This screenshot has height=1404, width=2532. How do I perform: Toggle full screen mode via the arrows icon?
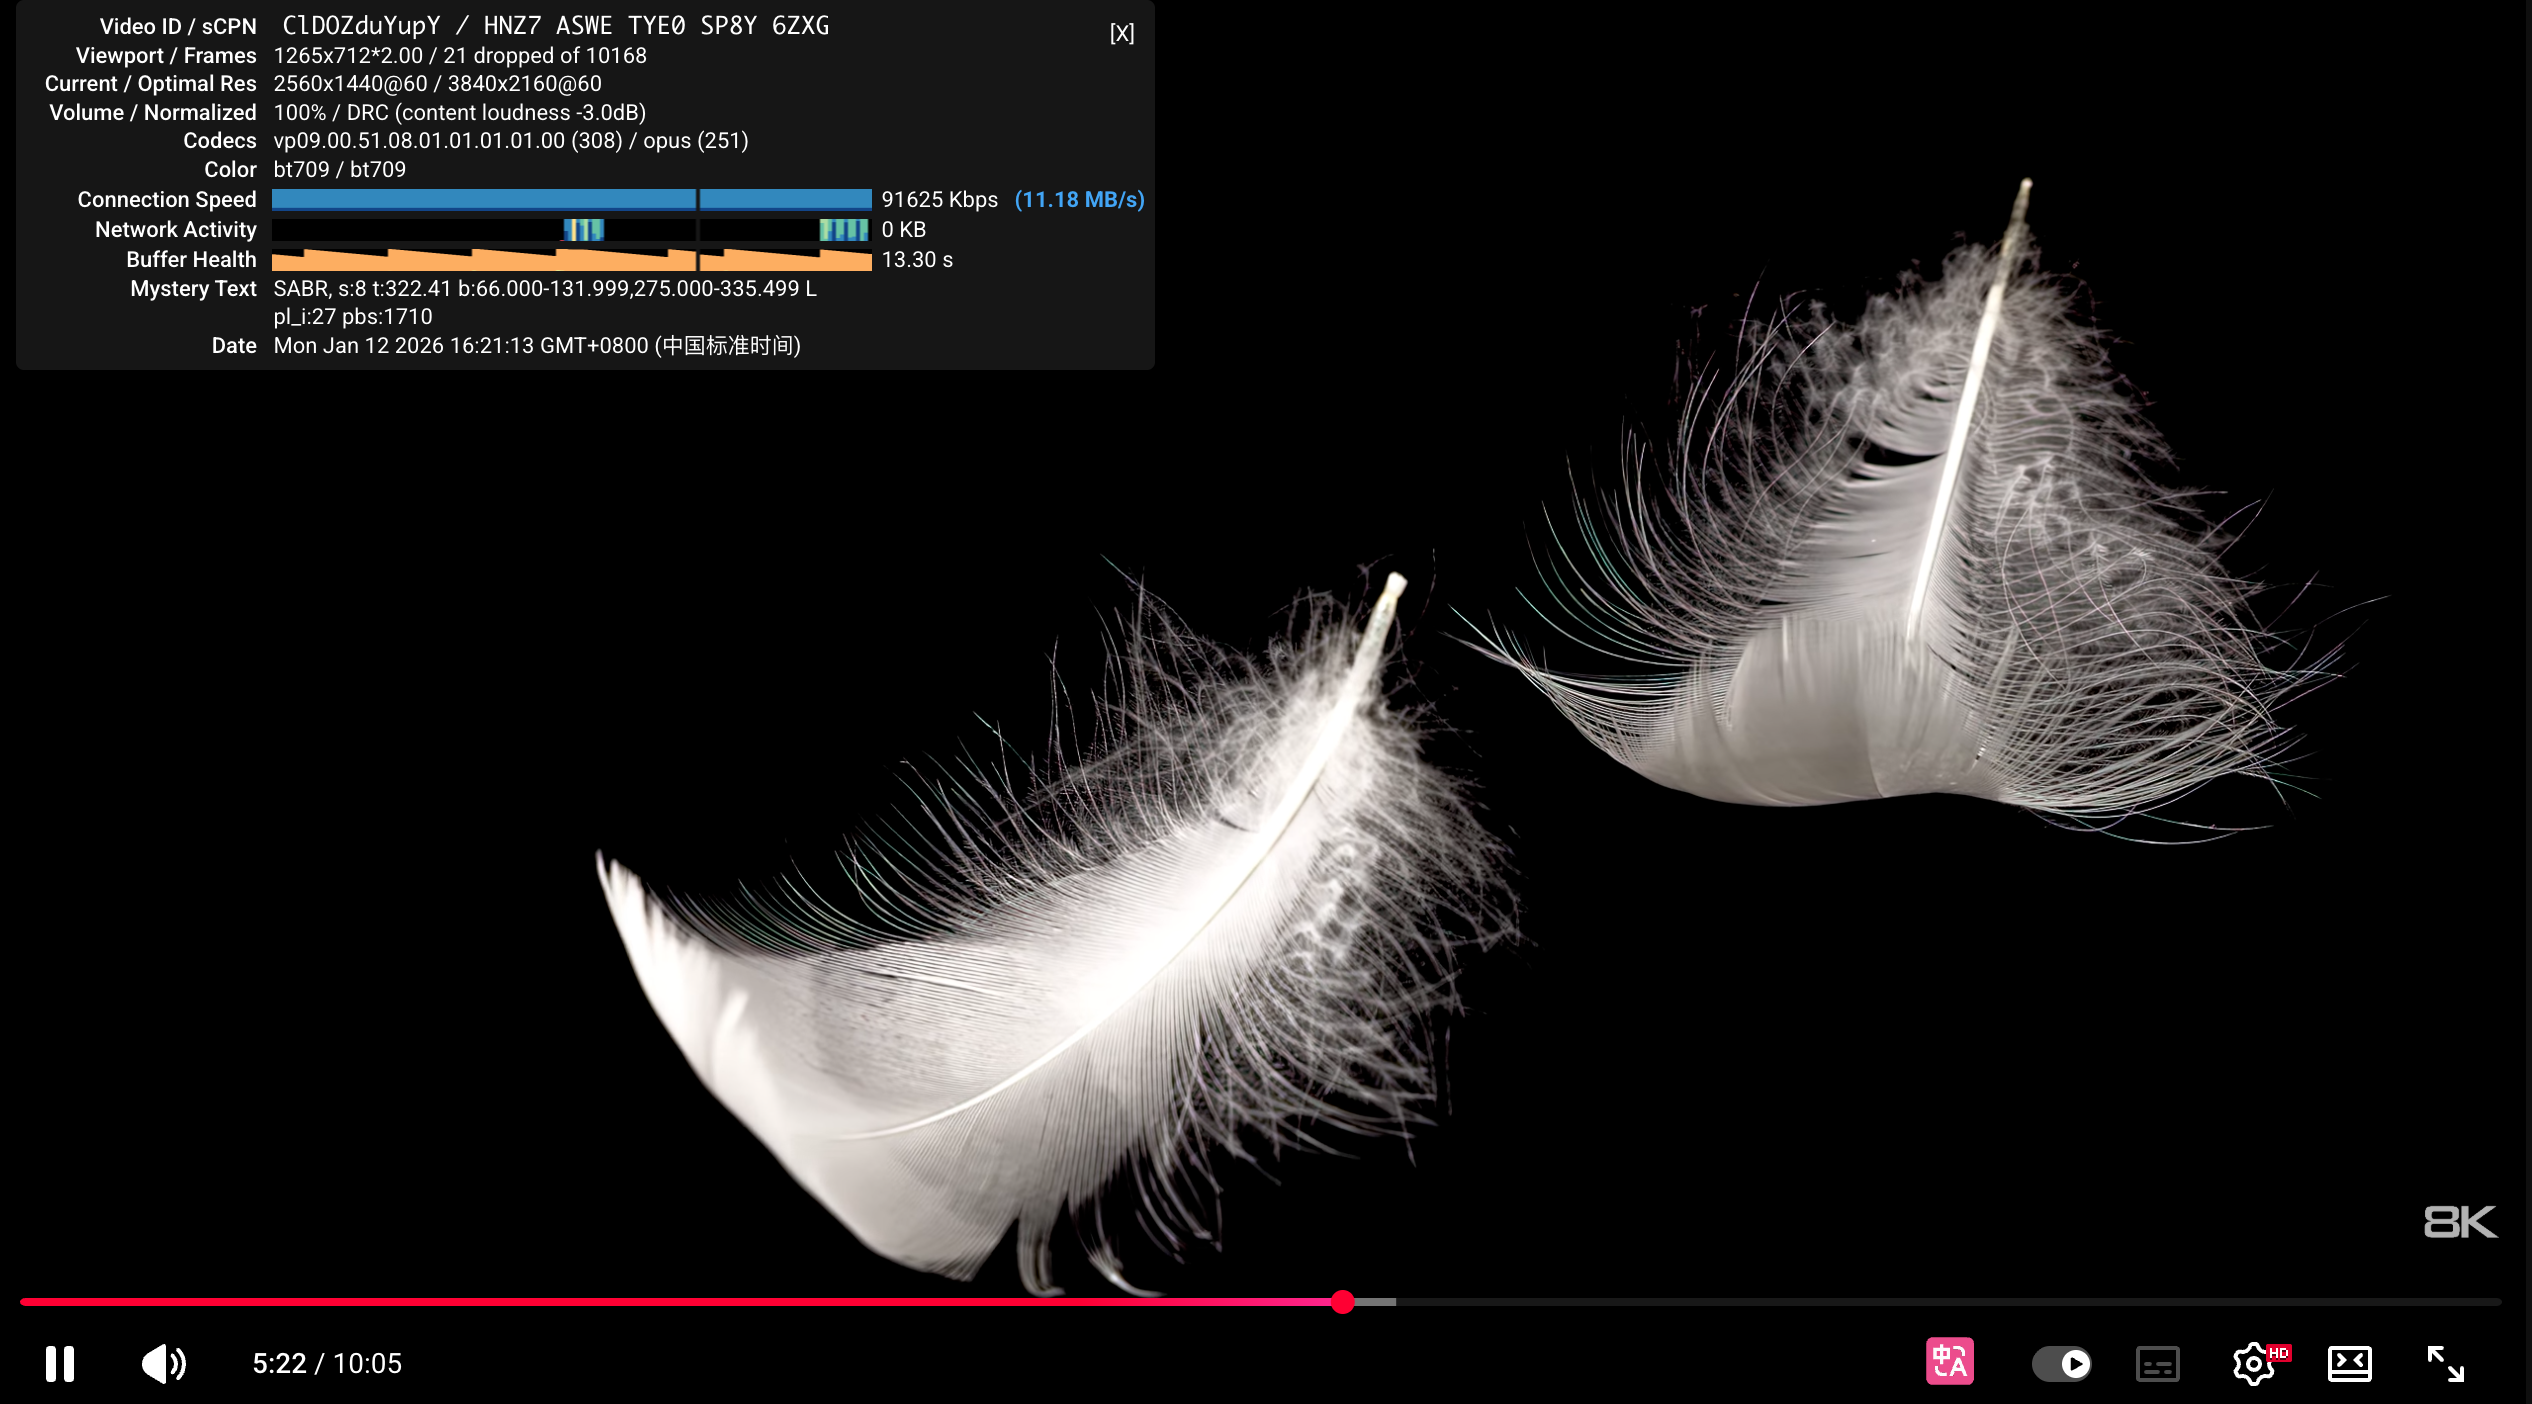(x=2445, y=1364)
